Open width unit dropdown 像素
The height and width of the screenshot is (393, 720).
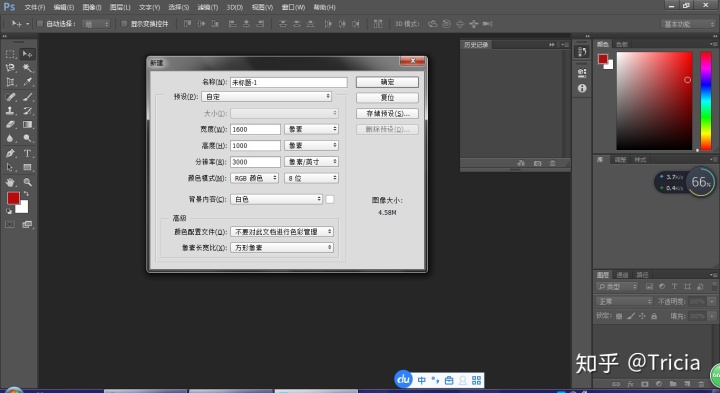(x=311, y=129)
